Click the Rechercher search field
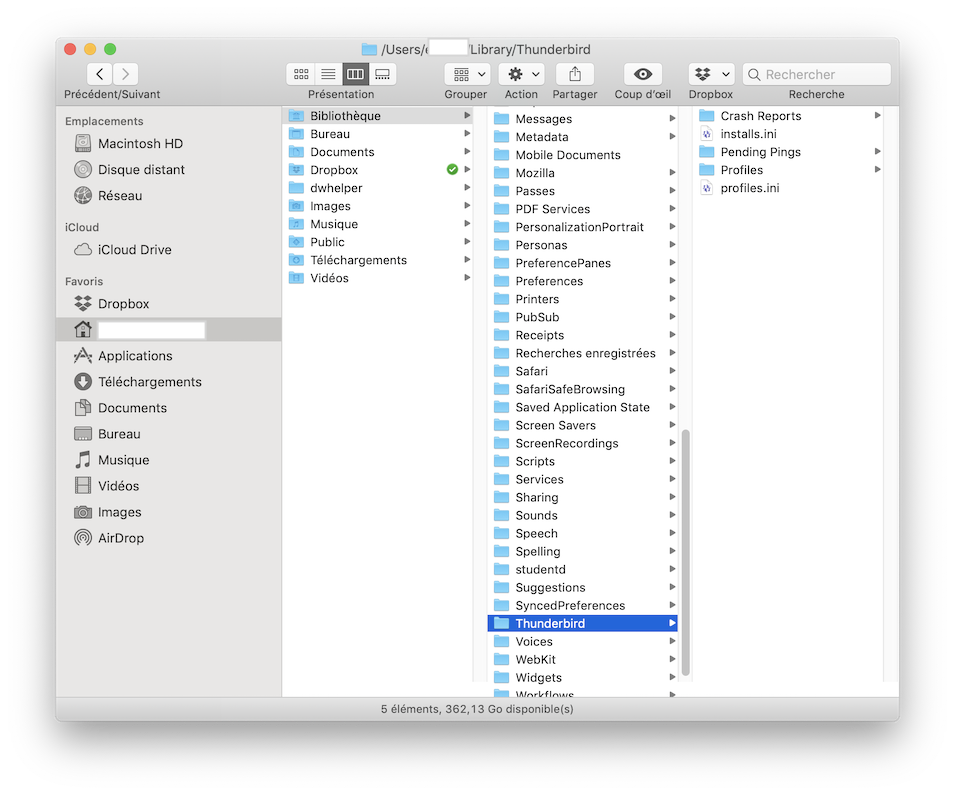This screenshot has width=955, height=795. [x=817, y=74]
